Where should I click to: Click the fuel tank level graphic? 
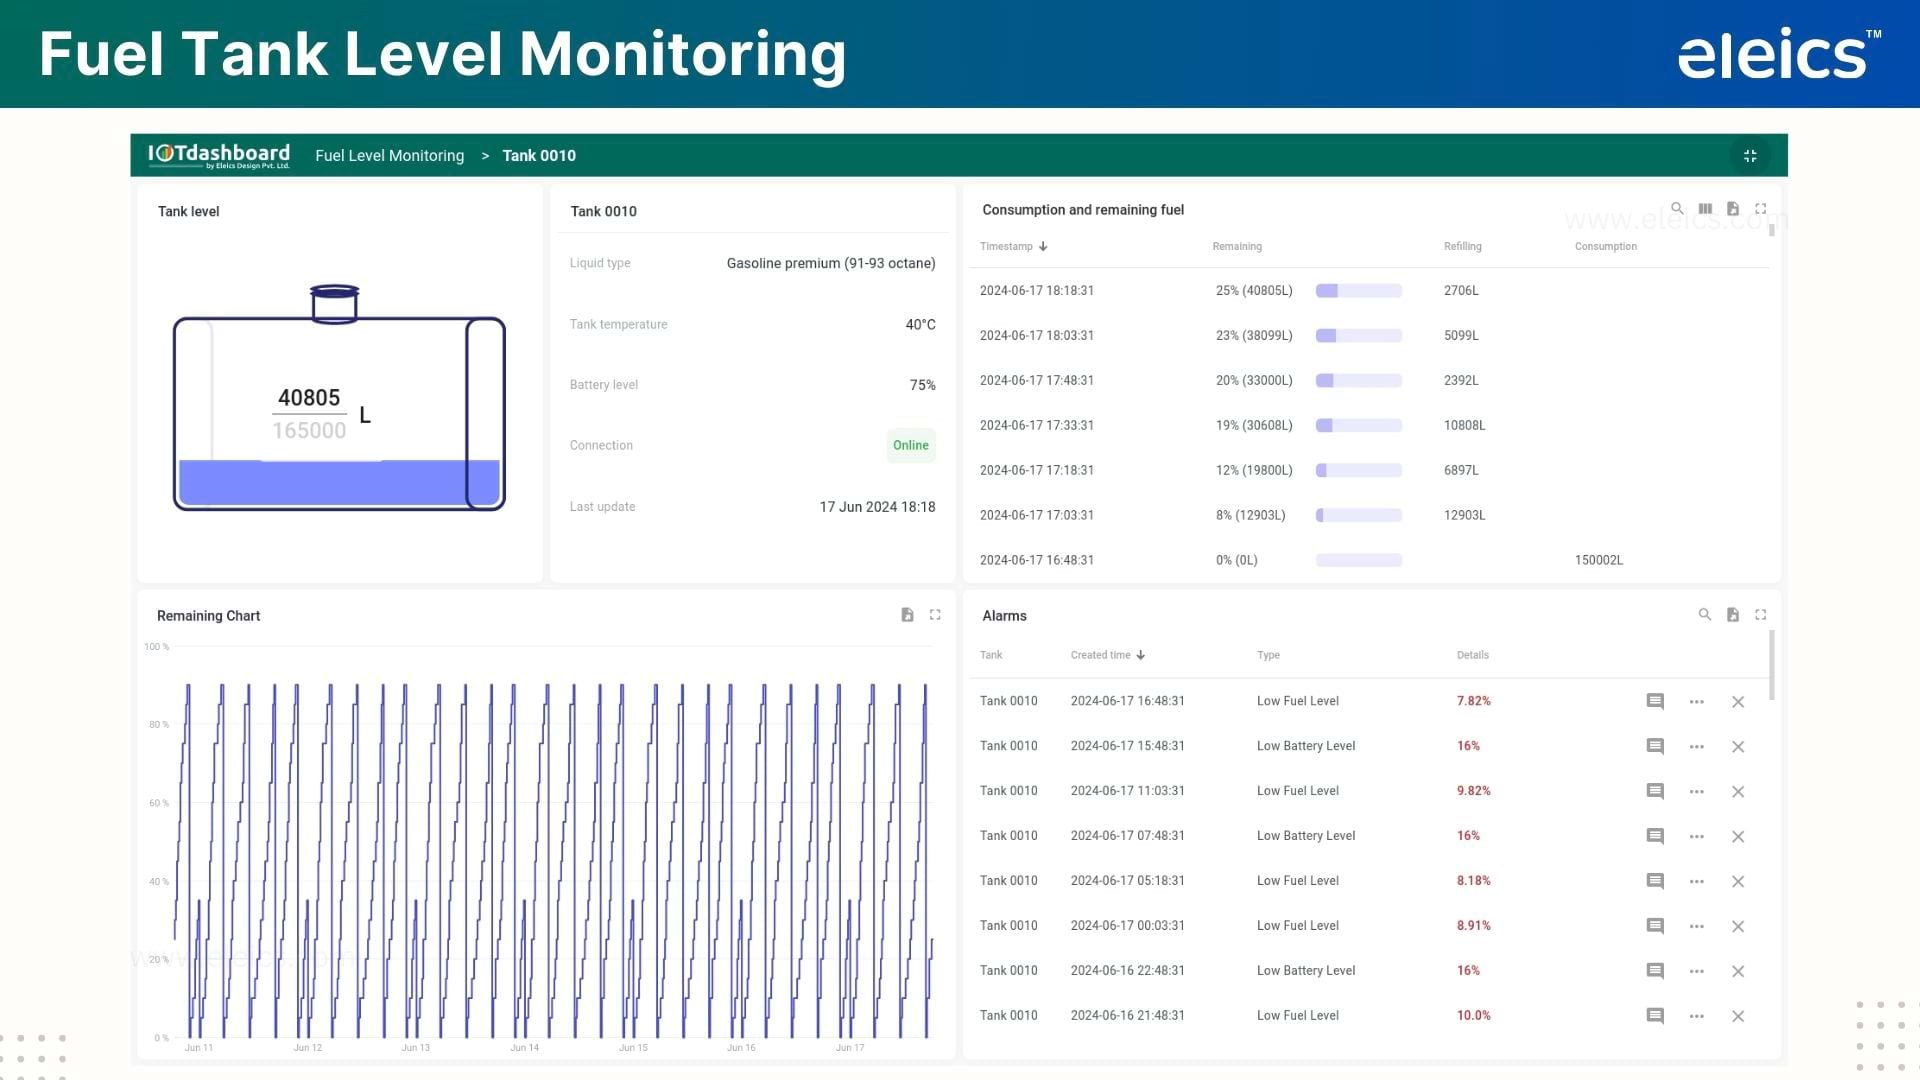(339, 398)
